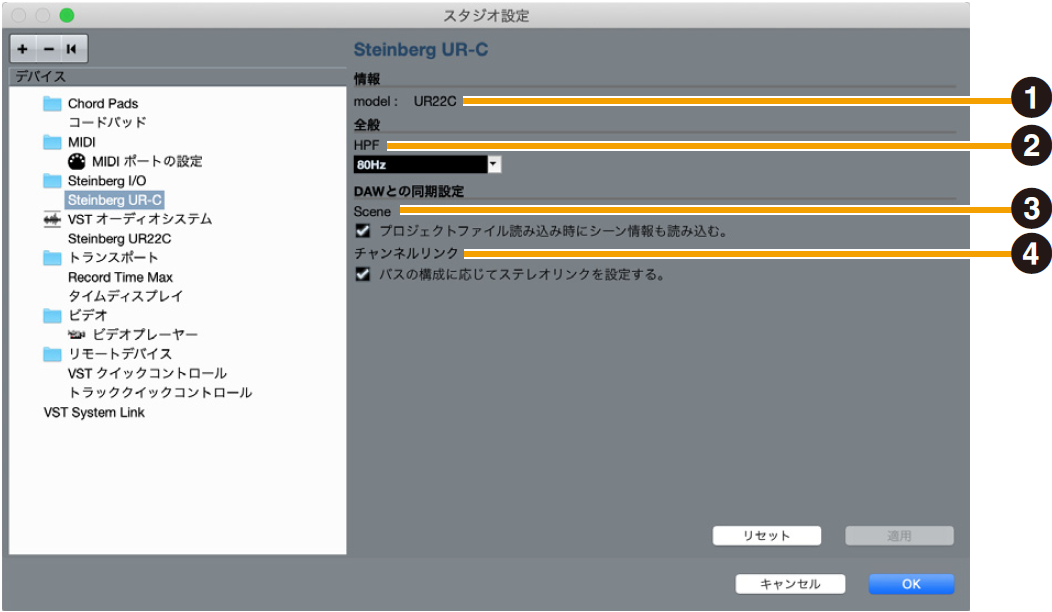Toggle the Scene load-on-project checkbox
Viewport: 1052px width, 612px height.
click(363, 231)
